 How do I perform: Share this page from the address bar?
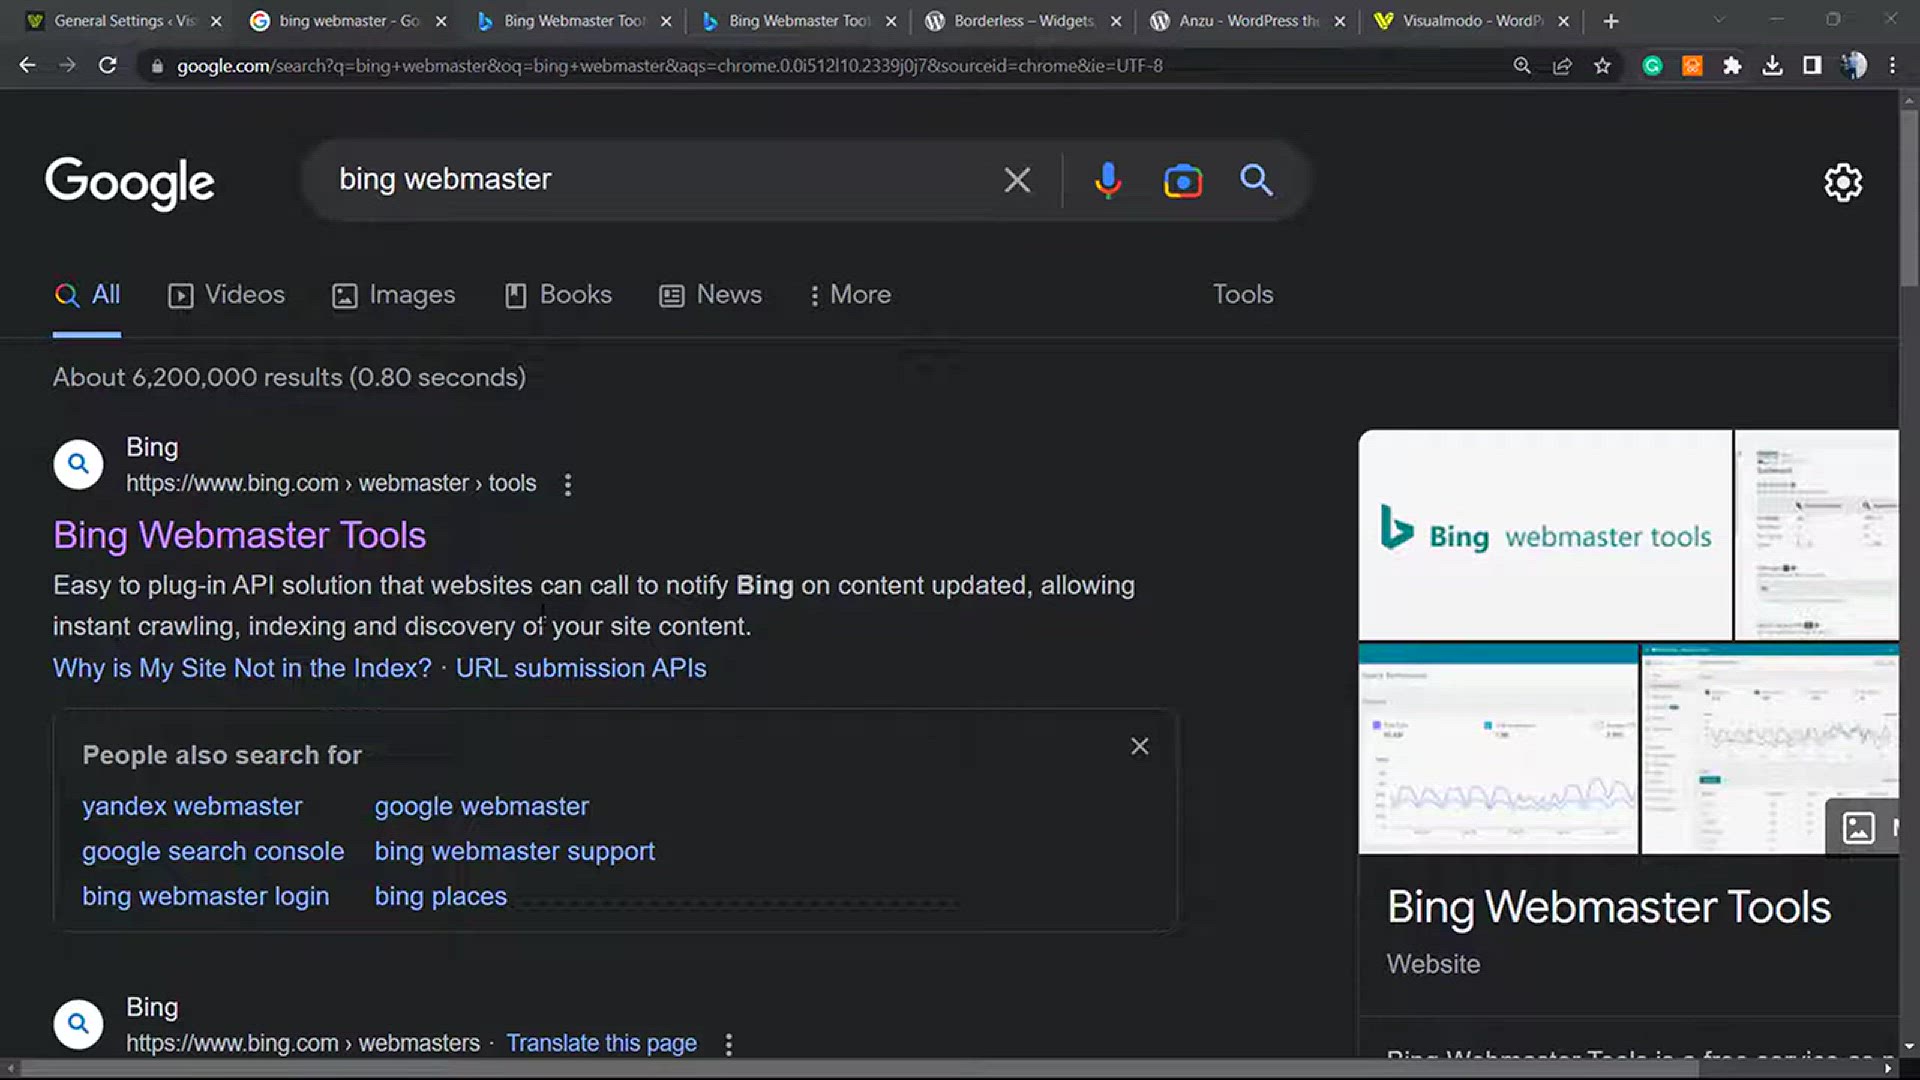(1562, 65)
